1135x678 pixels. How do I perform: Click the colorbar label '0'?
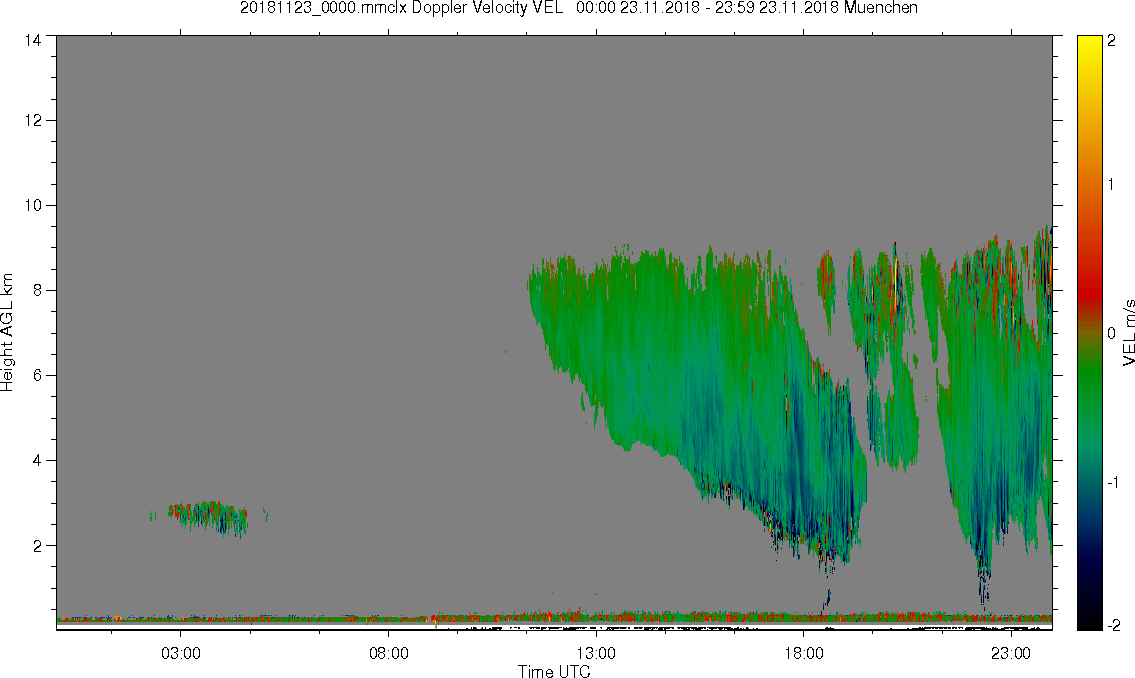[x=1111, y=334]
